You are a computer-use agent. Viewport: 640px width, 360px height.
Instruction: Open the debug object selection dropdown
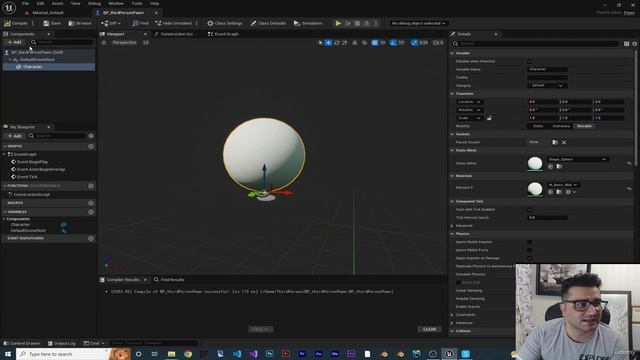click(418, 23)
